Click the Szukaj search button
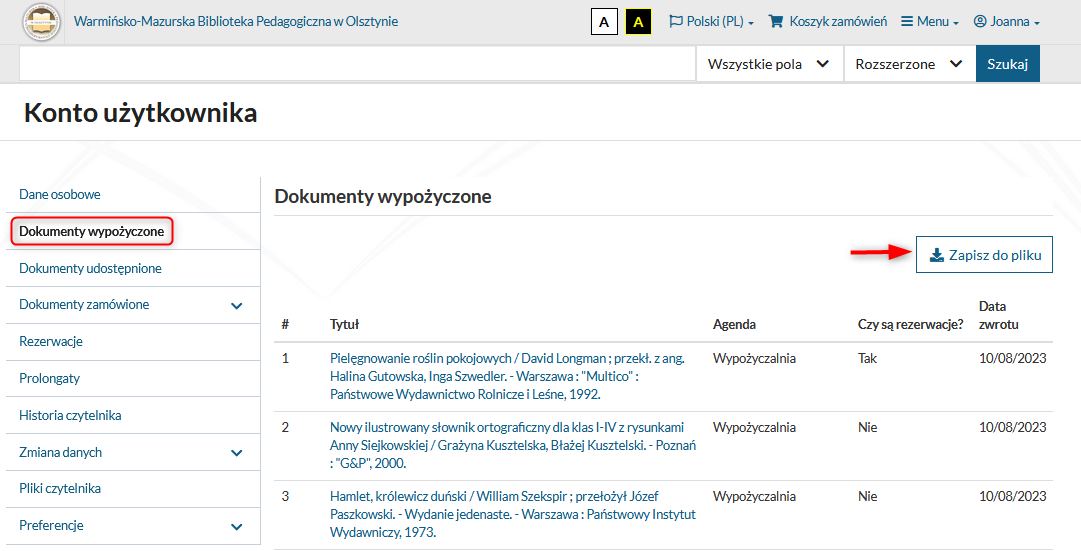The height and width of the screenshot is (551, 1081). point(1007,64)
